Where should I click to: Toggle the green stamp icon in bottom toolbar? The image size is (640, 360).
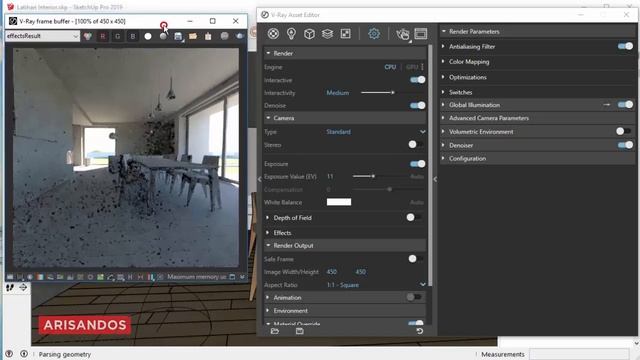coord(100,277)
